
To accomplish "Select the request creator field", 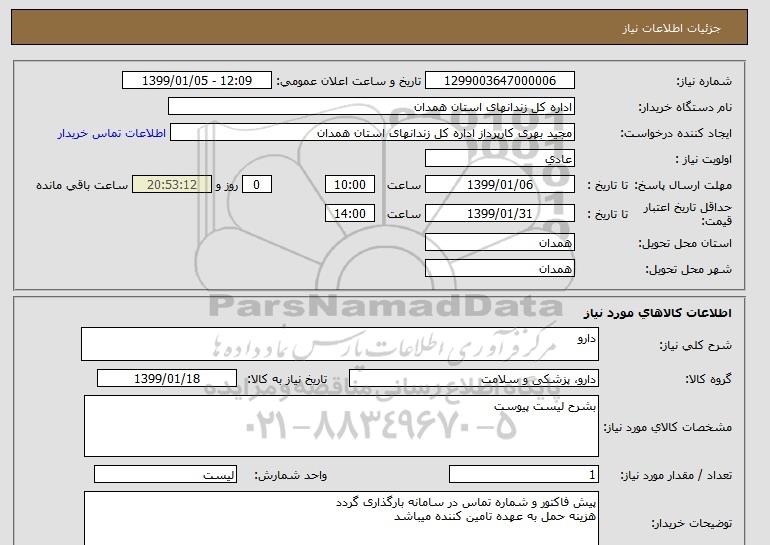I will click(372, 133).
